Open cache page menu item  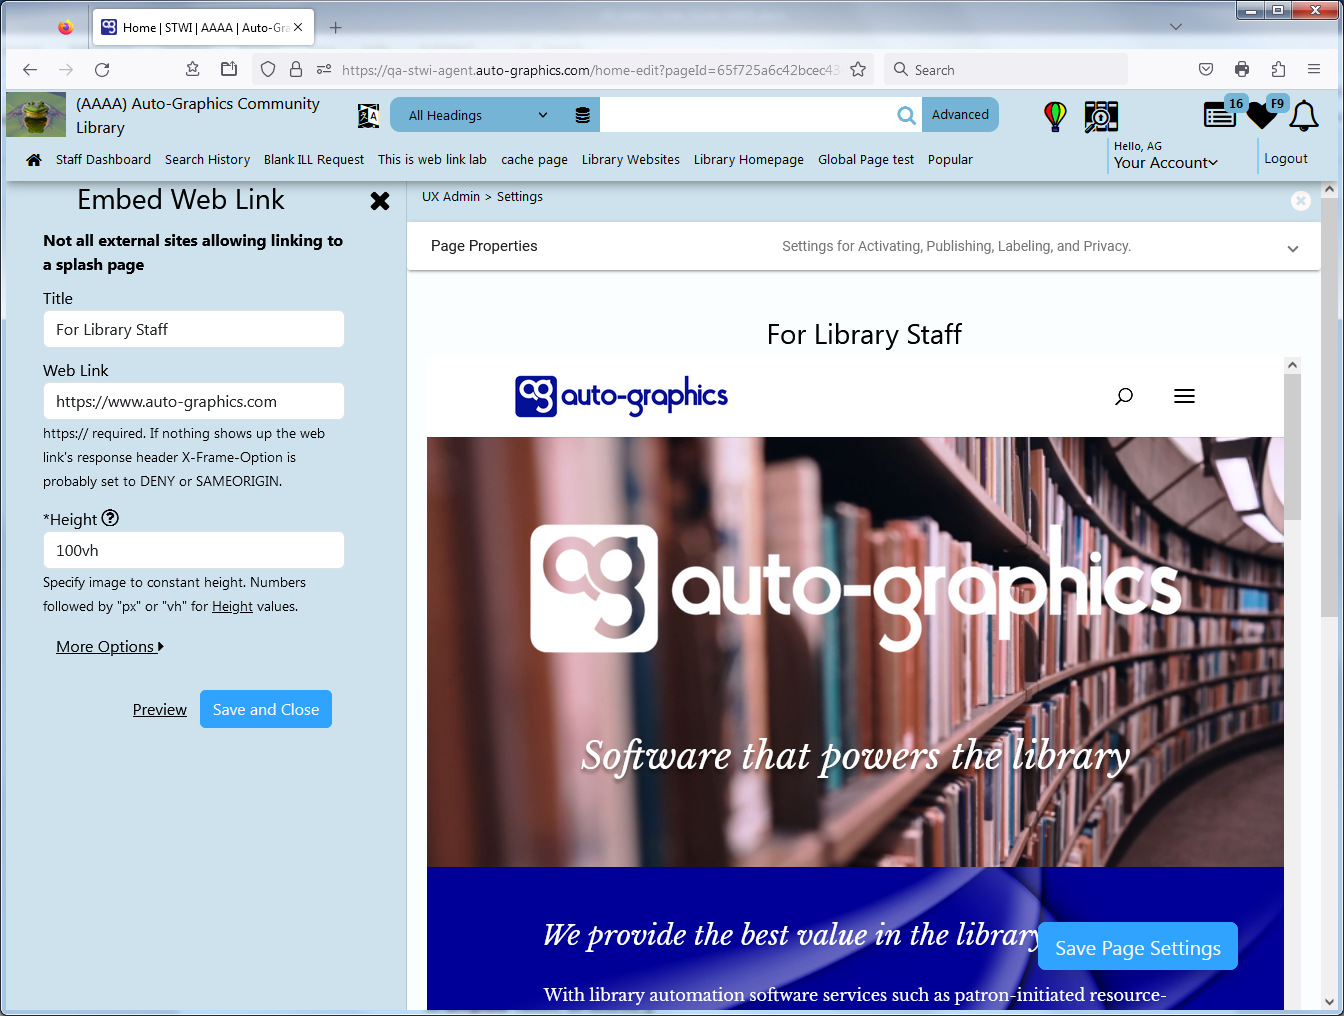click(x=534, y=160)
